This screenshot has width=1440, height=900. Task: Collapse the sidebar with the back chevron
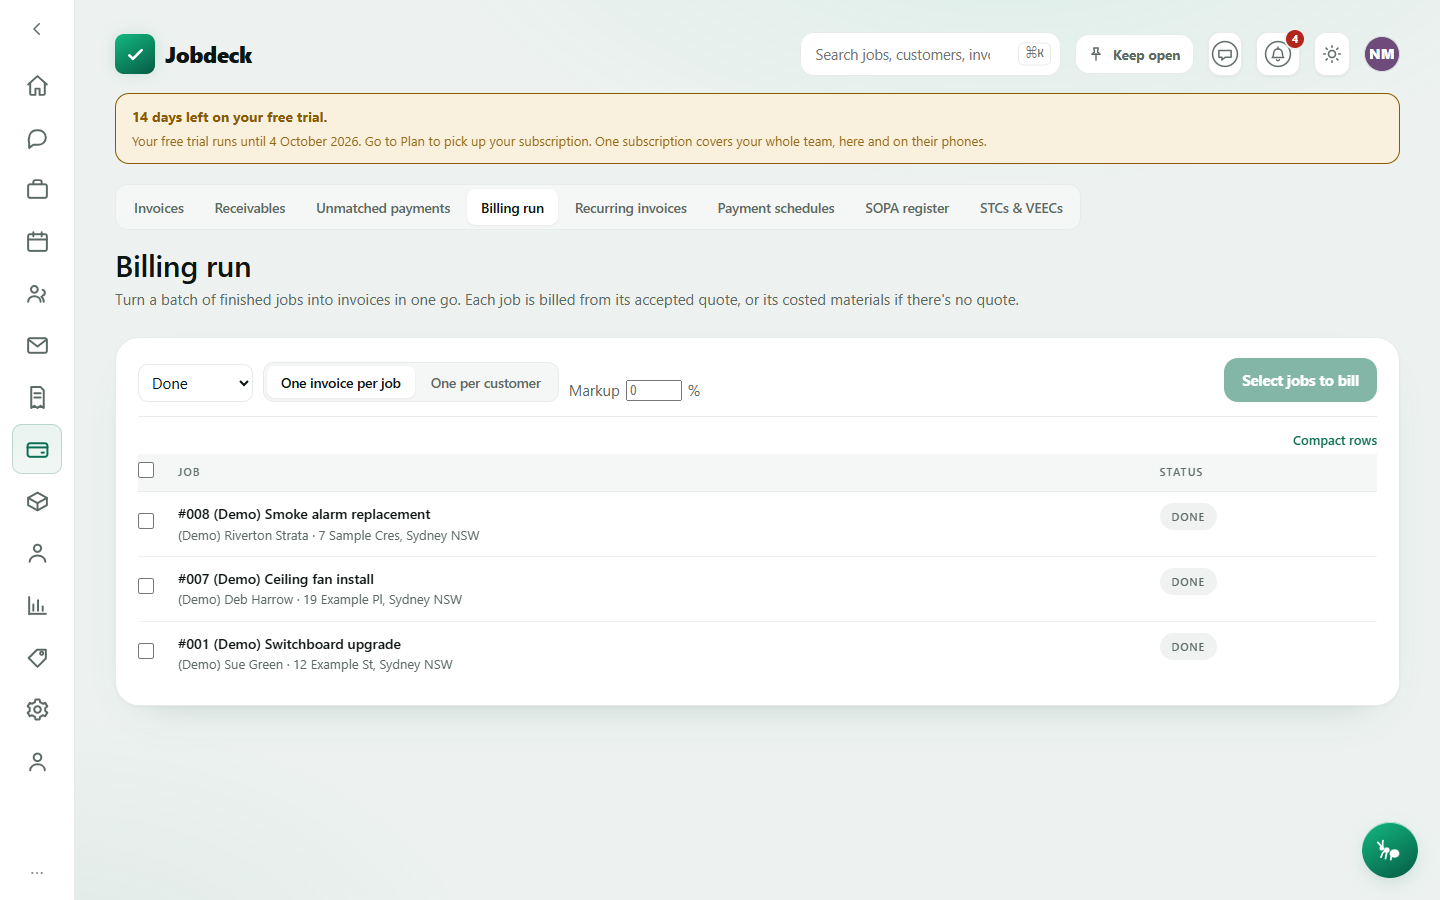[37, 29]
